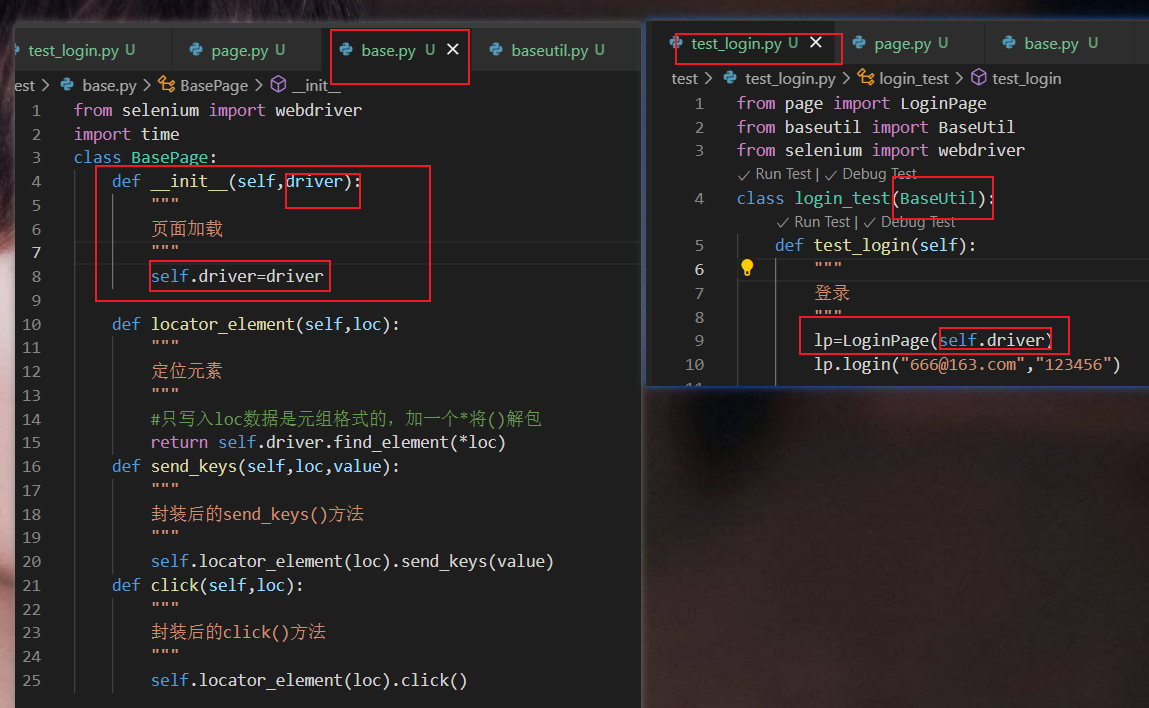Viewport: 1149px width, 708px height.
Task: Click Run Test above class login_test
Action: click(x=775, y=174)
